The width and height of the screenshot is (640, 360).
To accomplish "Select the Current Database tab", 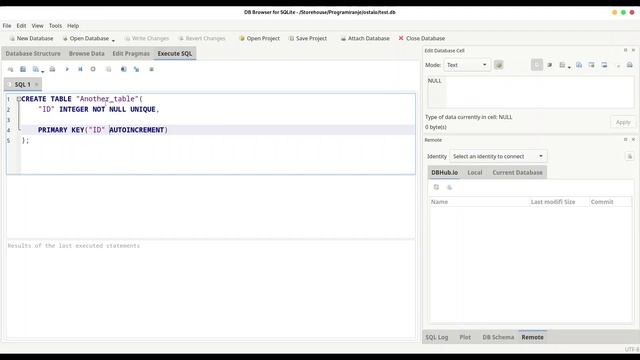I will 518,173.
